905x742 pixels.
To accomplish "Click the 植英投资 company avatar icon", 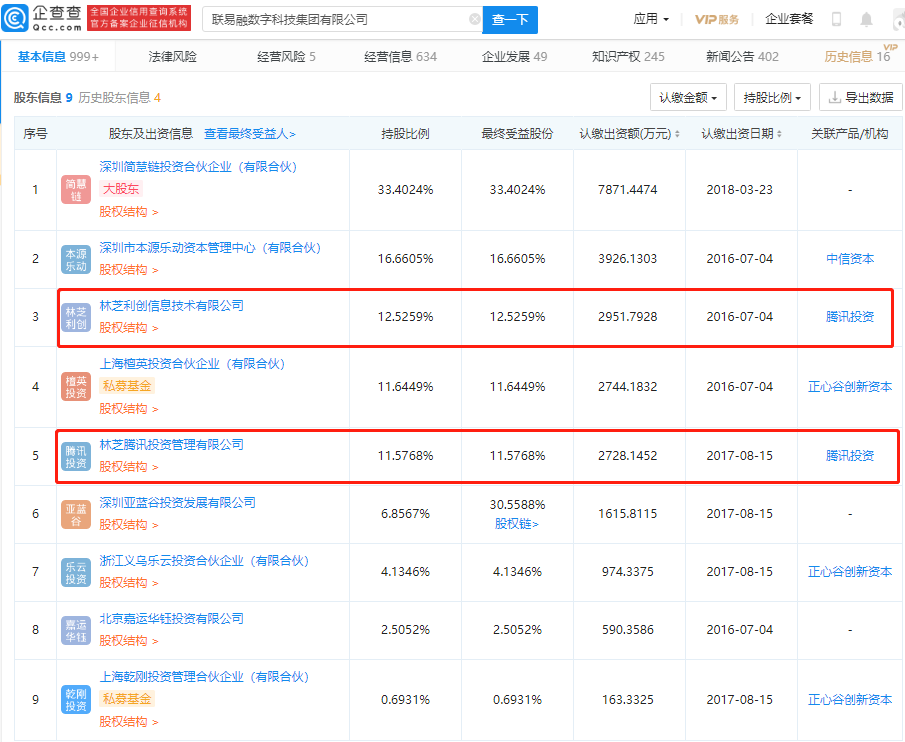I will tap(76, 387).
